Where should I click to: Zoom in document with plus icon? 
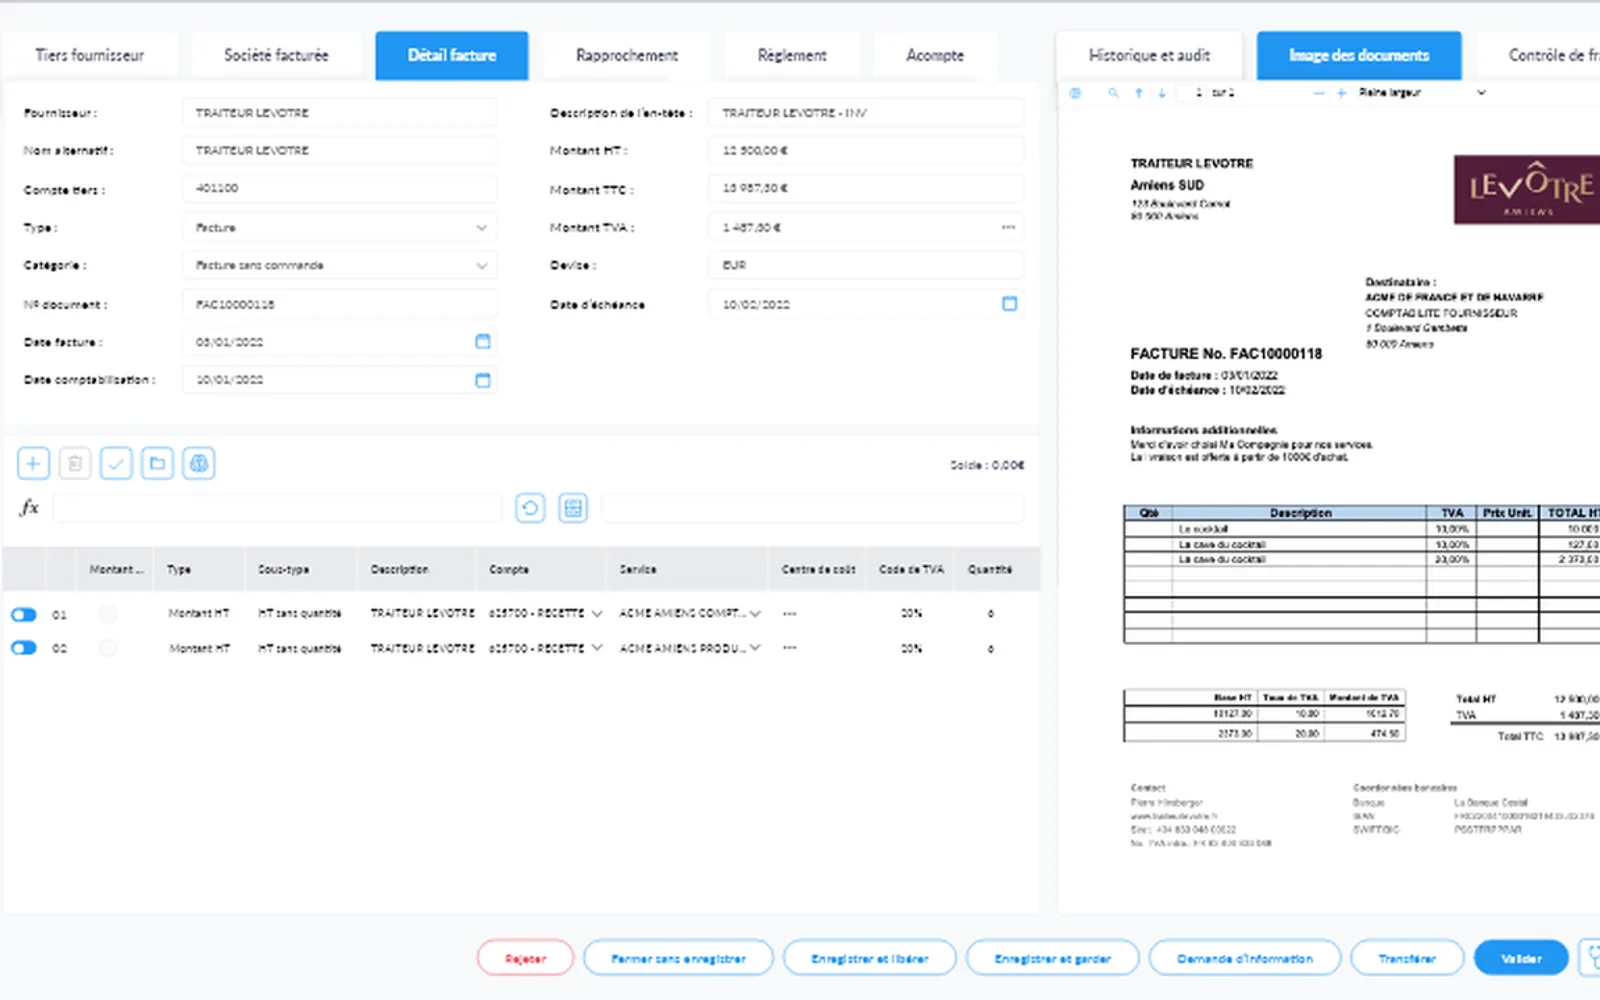click(x=1342, y=93)
